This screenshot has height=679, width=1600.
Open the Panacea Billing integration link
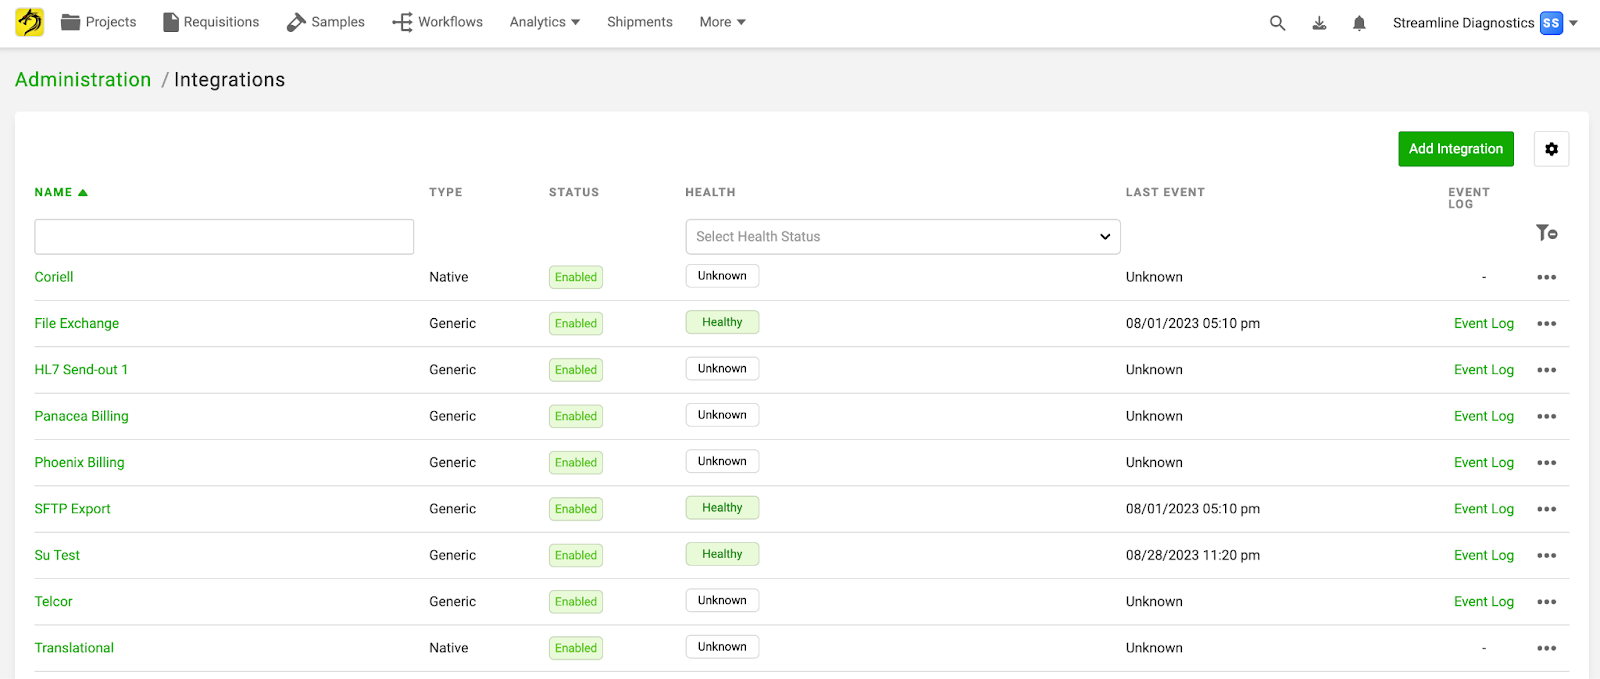(x=81, y=416)
